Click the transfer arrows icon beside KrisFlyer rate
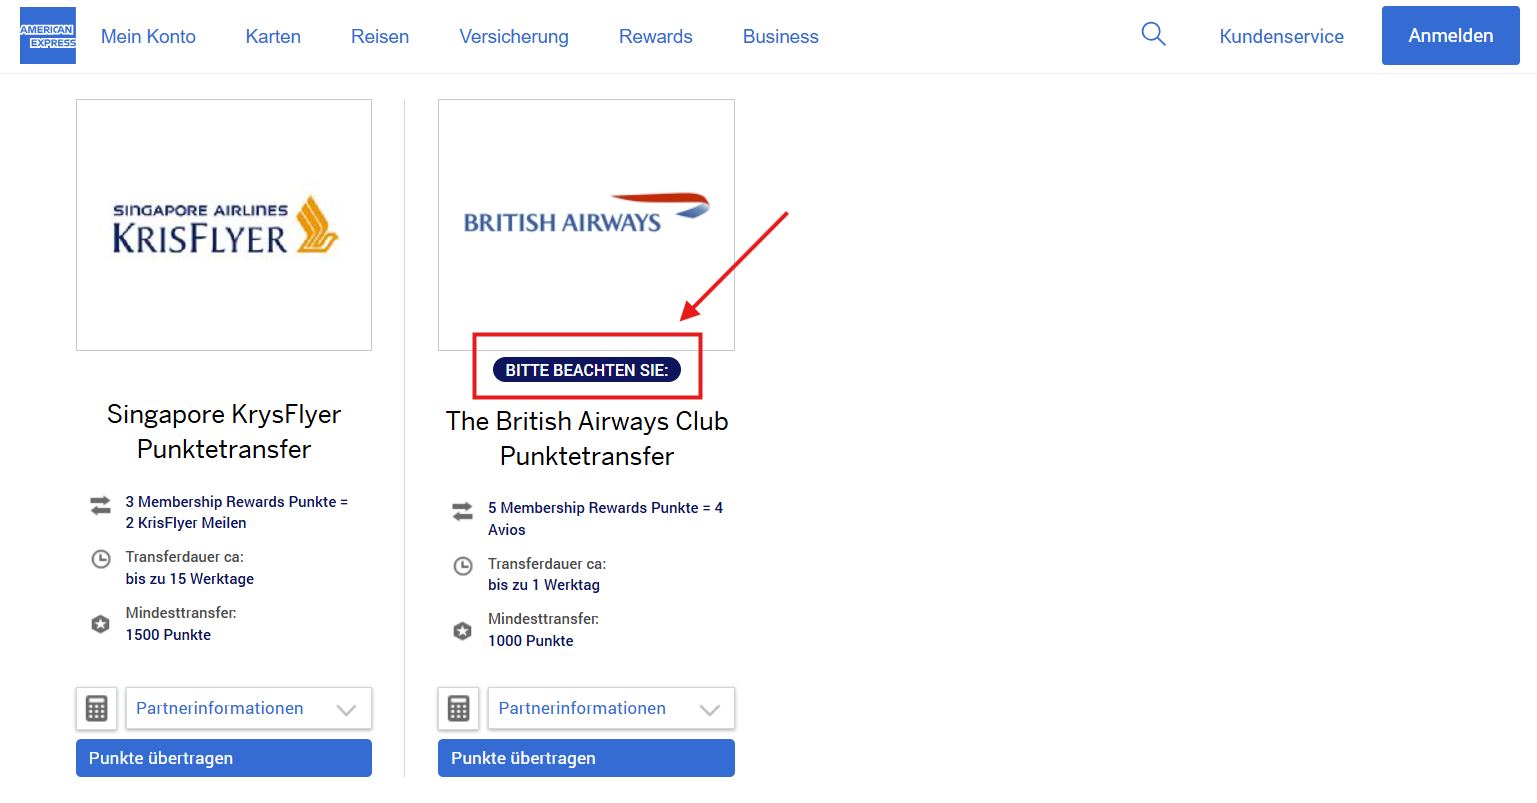1537x803 pixels. click(x=100, y=507)
